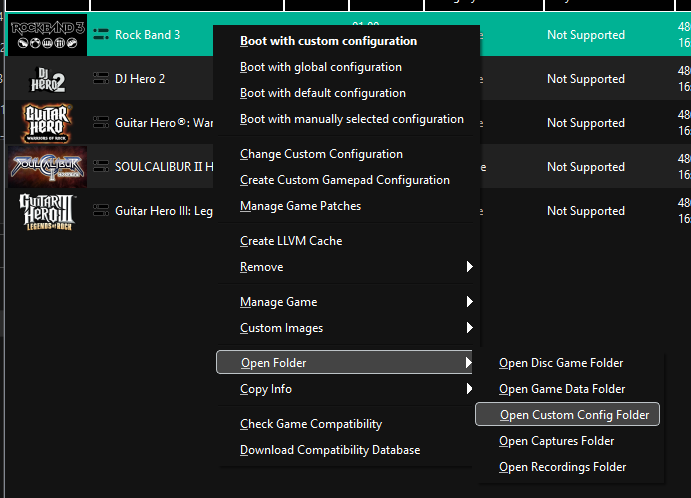Image resolution: width=691 pixels, height=498 pixels.
Task: Click the Guitar Hero III title text
Action: (x=164, y=211)
